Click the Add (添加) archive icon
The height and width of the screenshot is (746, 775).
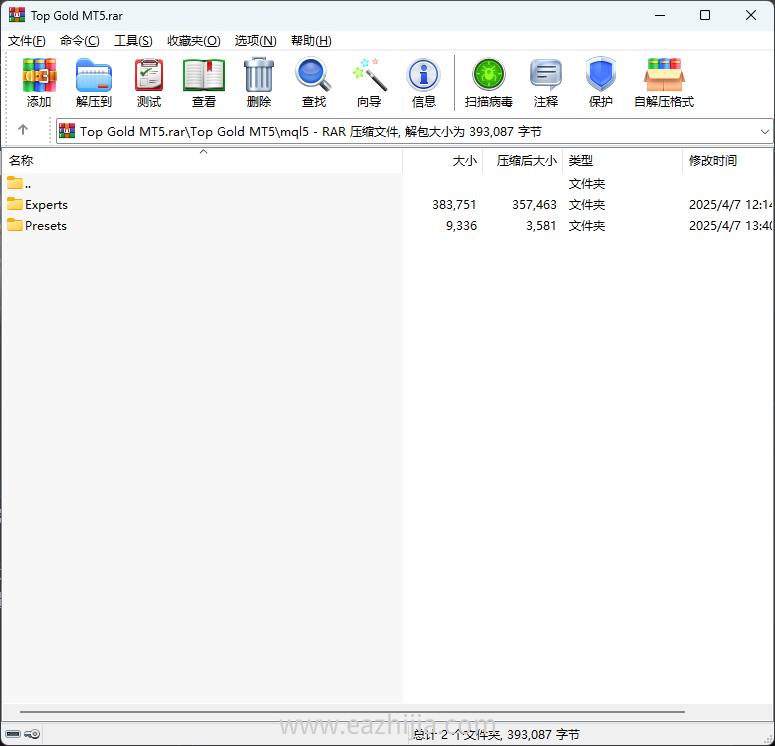tap(39, 75)
